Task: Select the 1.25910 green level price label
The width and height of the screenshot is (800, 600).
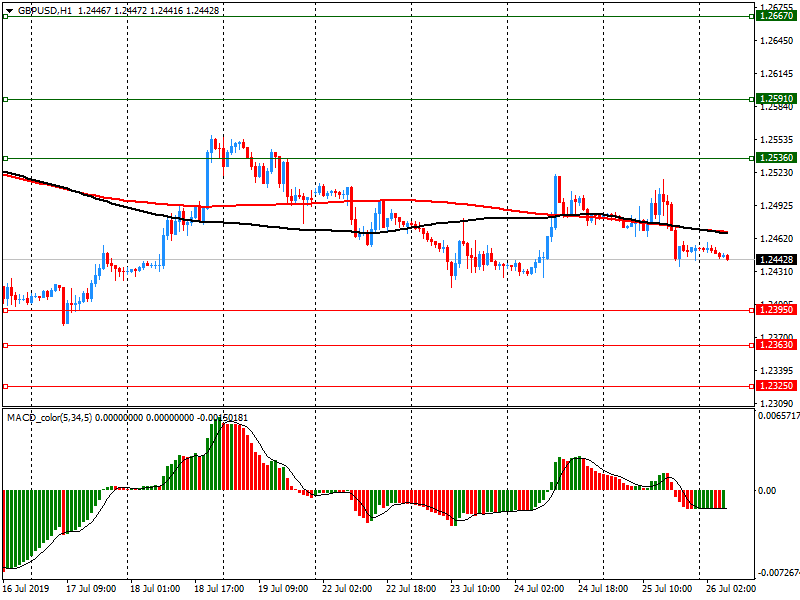Action: click(776, 98)
